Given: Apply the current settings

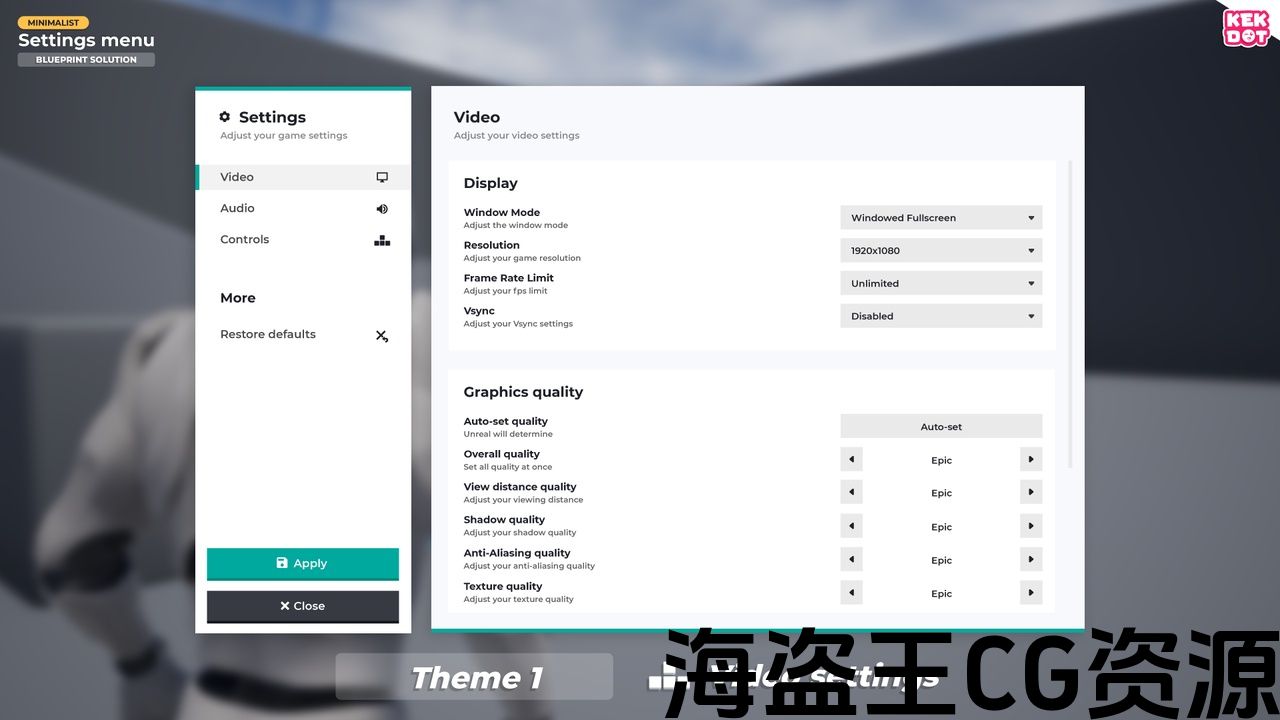Looking at the screenshot, I should (x=302, y=564).
